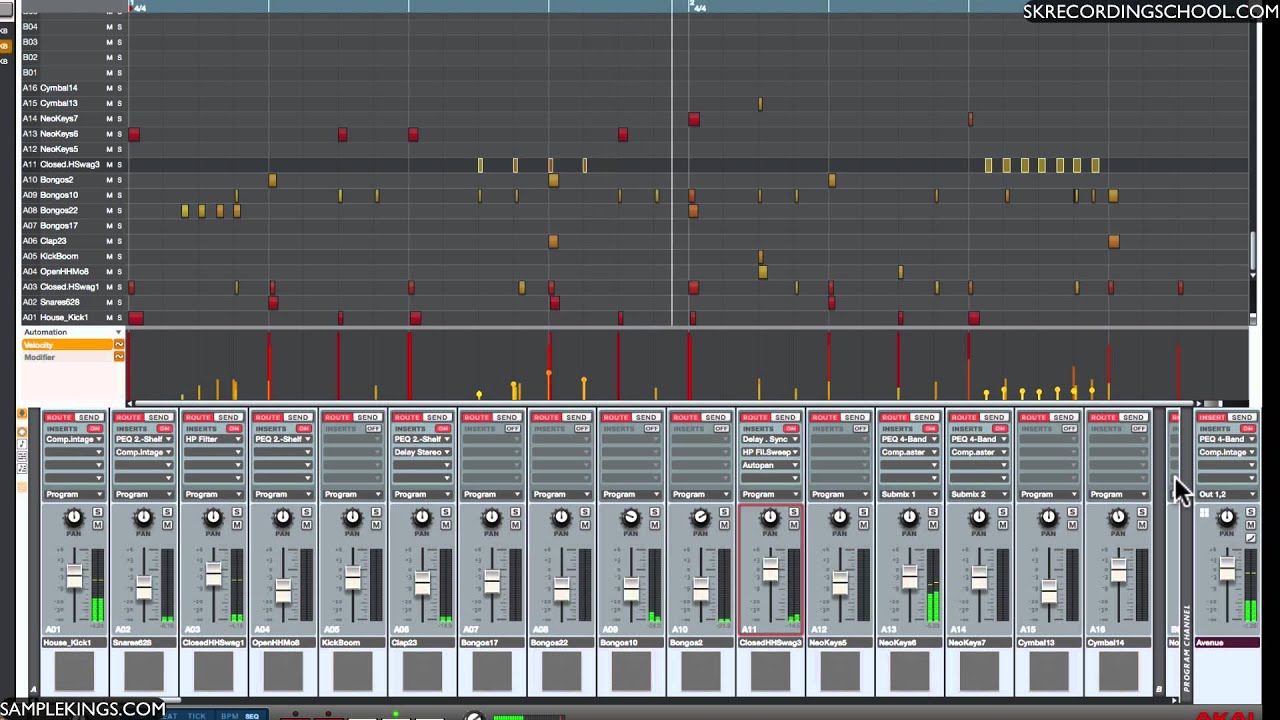Click the master channel automation line icon
Image resolution: width=1280 pixels, height=720 pixels.
[x=1250, y=538]
